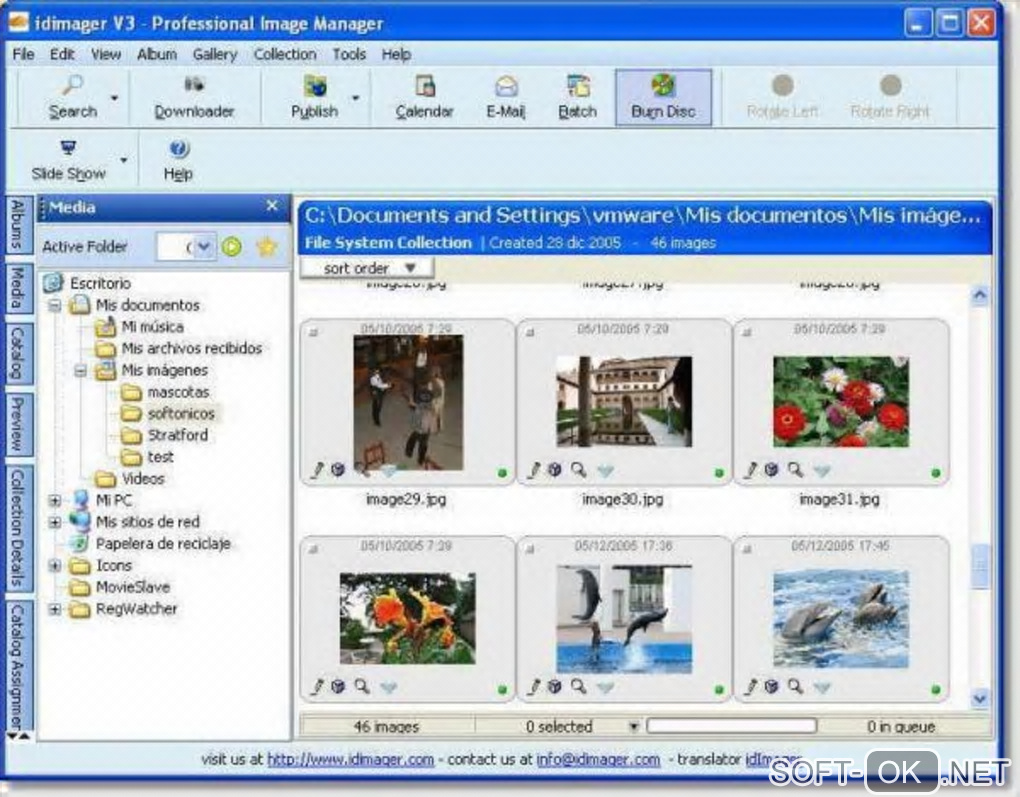Expand the Mi PC tree node
Viewport: 1020px width, 797px height.
55,500
